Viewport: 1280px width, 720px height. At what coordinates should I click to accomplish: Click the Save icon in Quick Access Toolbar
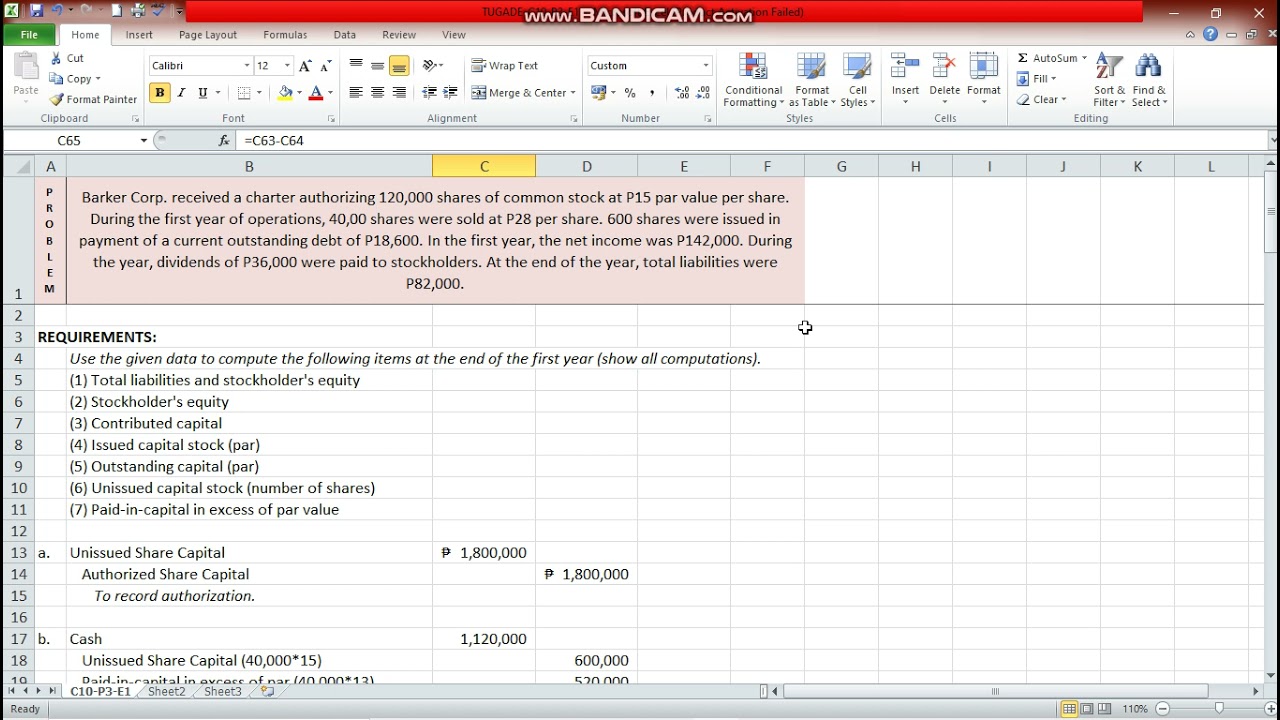click(x=37, y=11)
